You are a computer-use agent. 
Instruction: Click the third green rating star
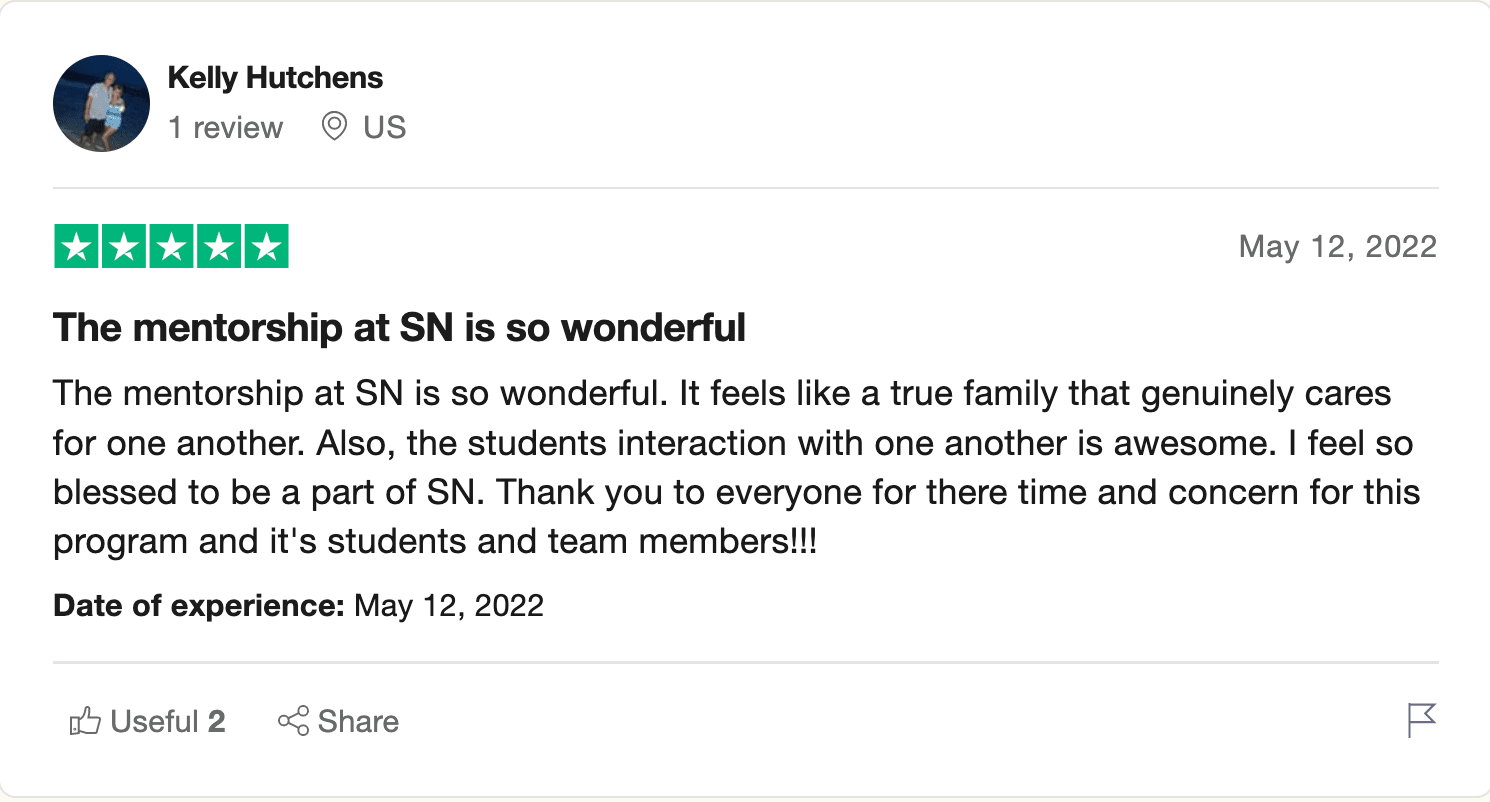[171, 247]
